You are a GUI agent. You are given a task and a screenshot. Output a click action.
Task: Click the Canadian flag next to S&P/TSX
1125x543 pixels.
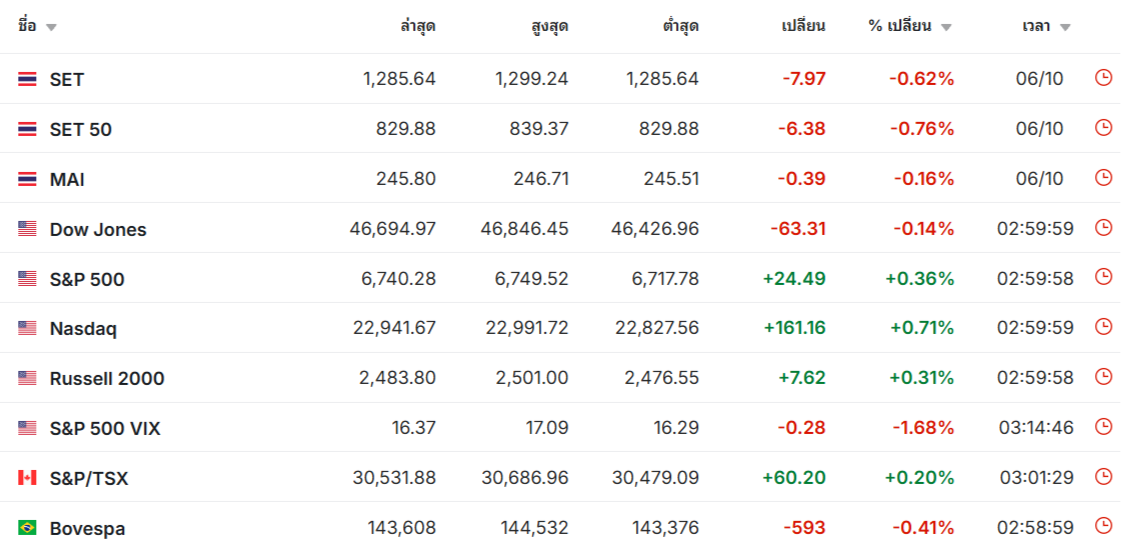click(x=27, y=478)
